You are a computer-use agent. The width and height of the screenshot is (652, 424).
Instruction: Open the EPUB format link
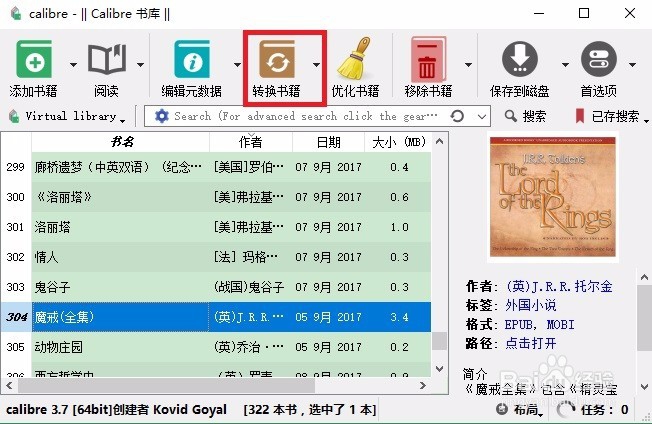pos(519,325)
